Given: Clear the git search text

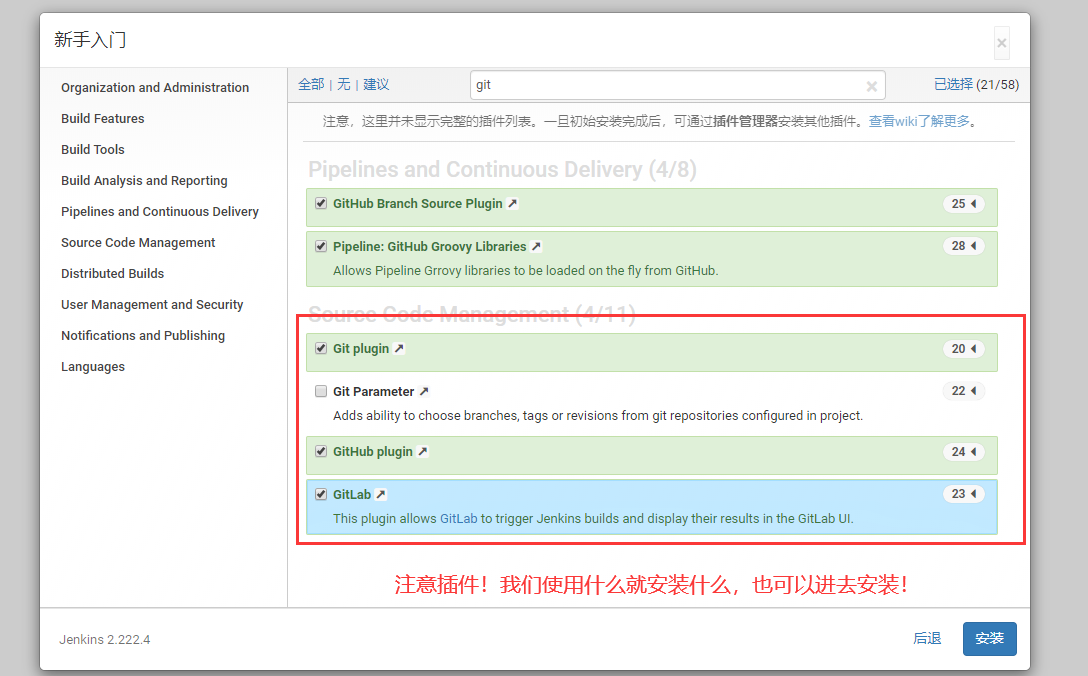Looking at the screenshot, I should tap(872, 86).
